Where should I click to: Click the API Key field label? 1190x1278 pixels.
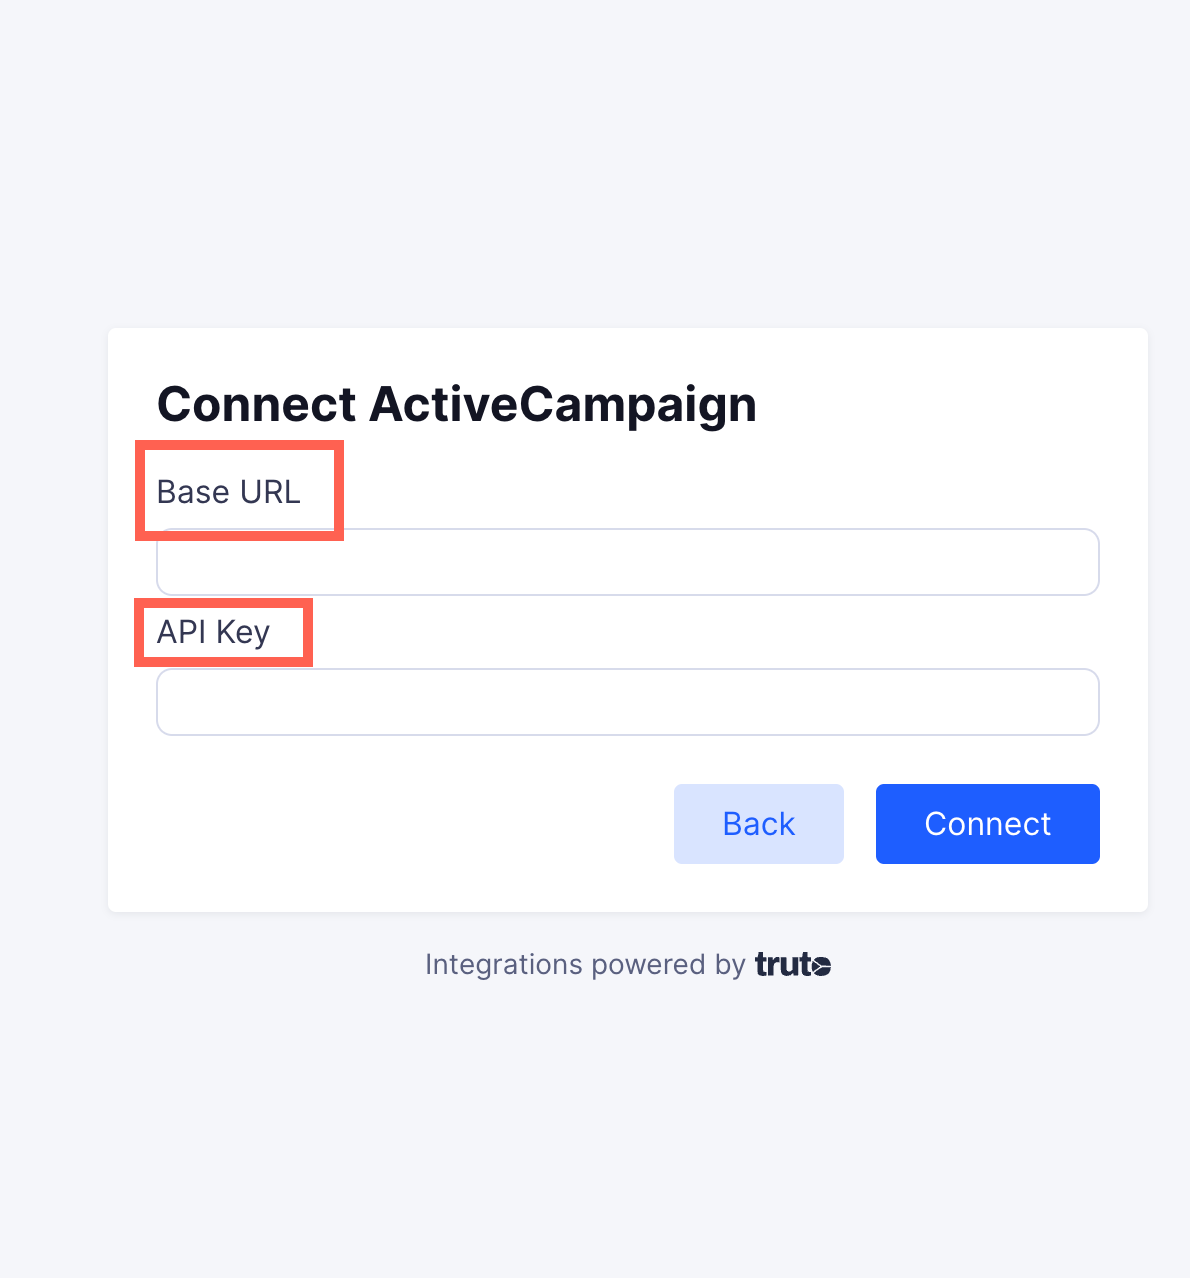[214, 633]
